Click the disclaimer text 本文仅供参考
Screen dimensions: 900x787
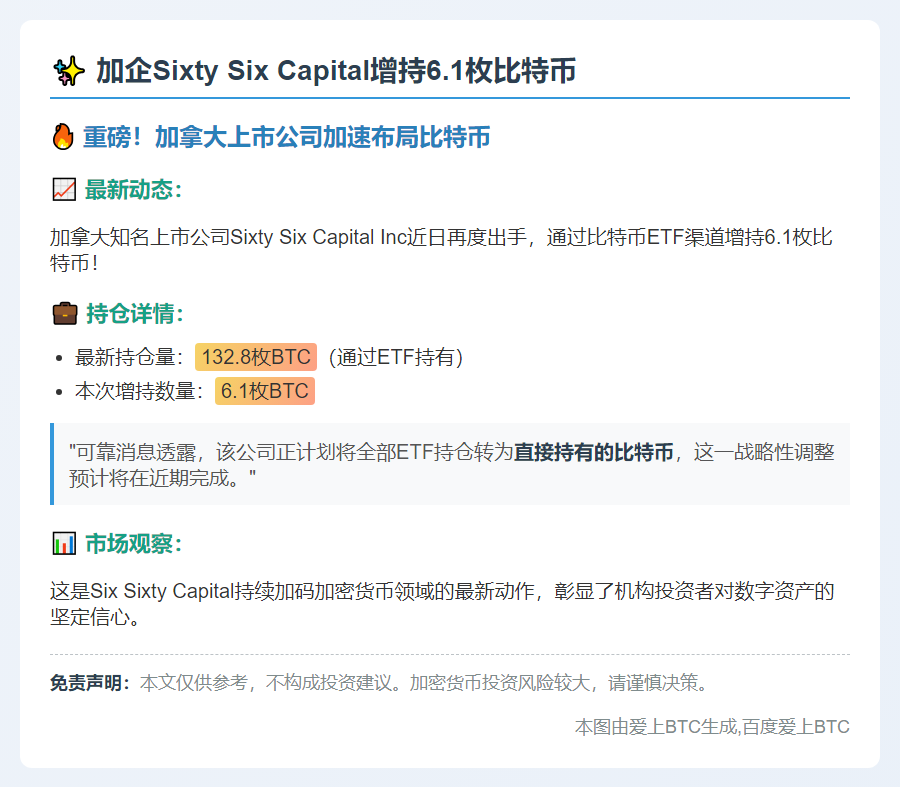(425, 683)
